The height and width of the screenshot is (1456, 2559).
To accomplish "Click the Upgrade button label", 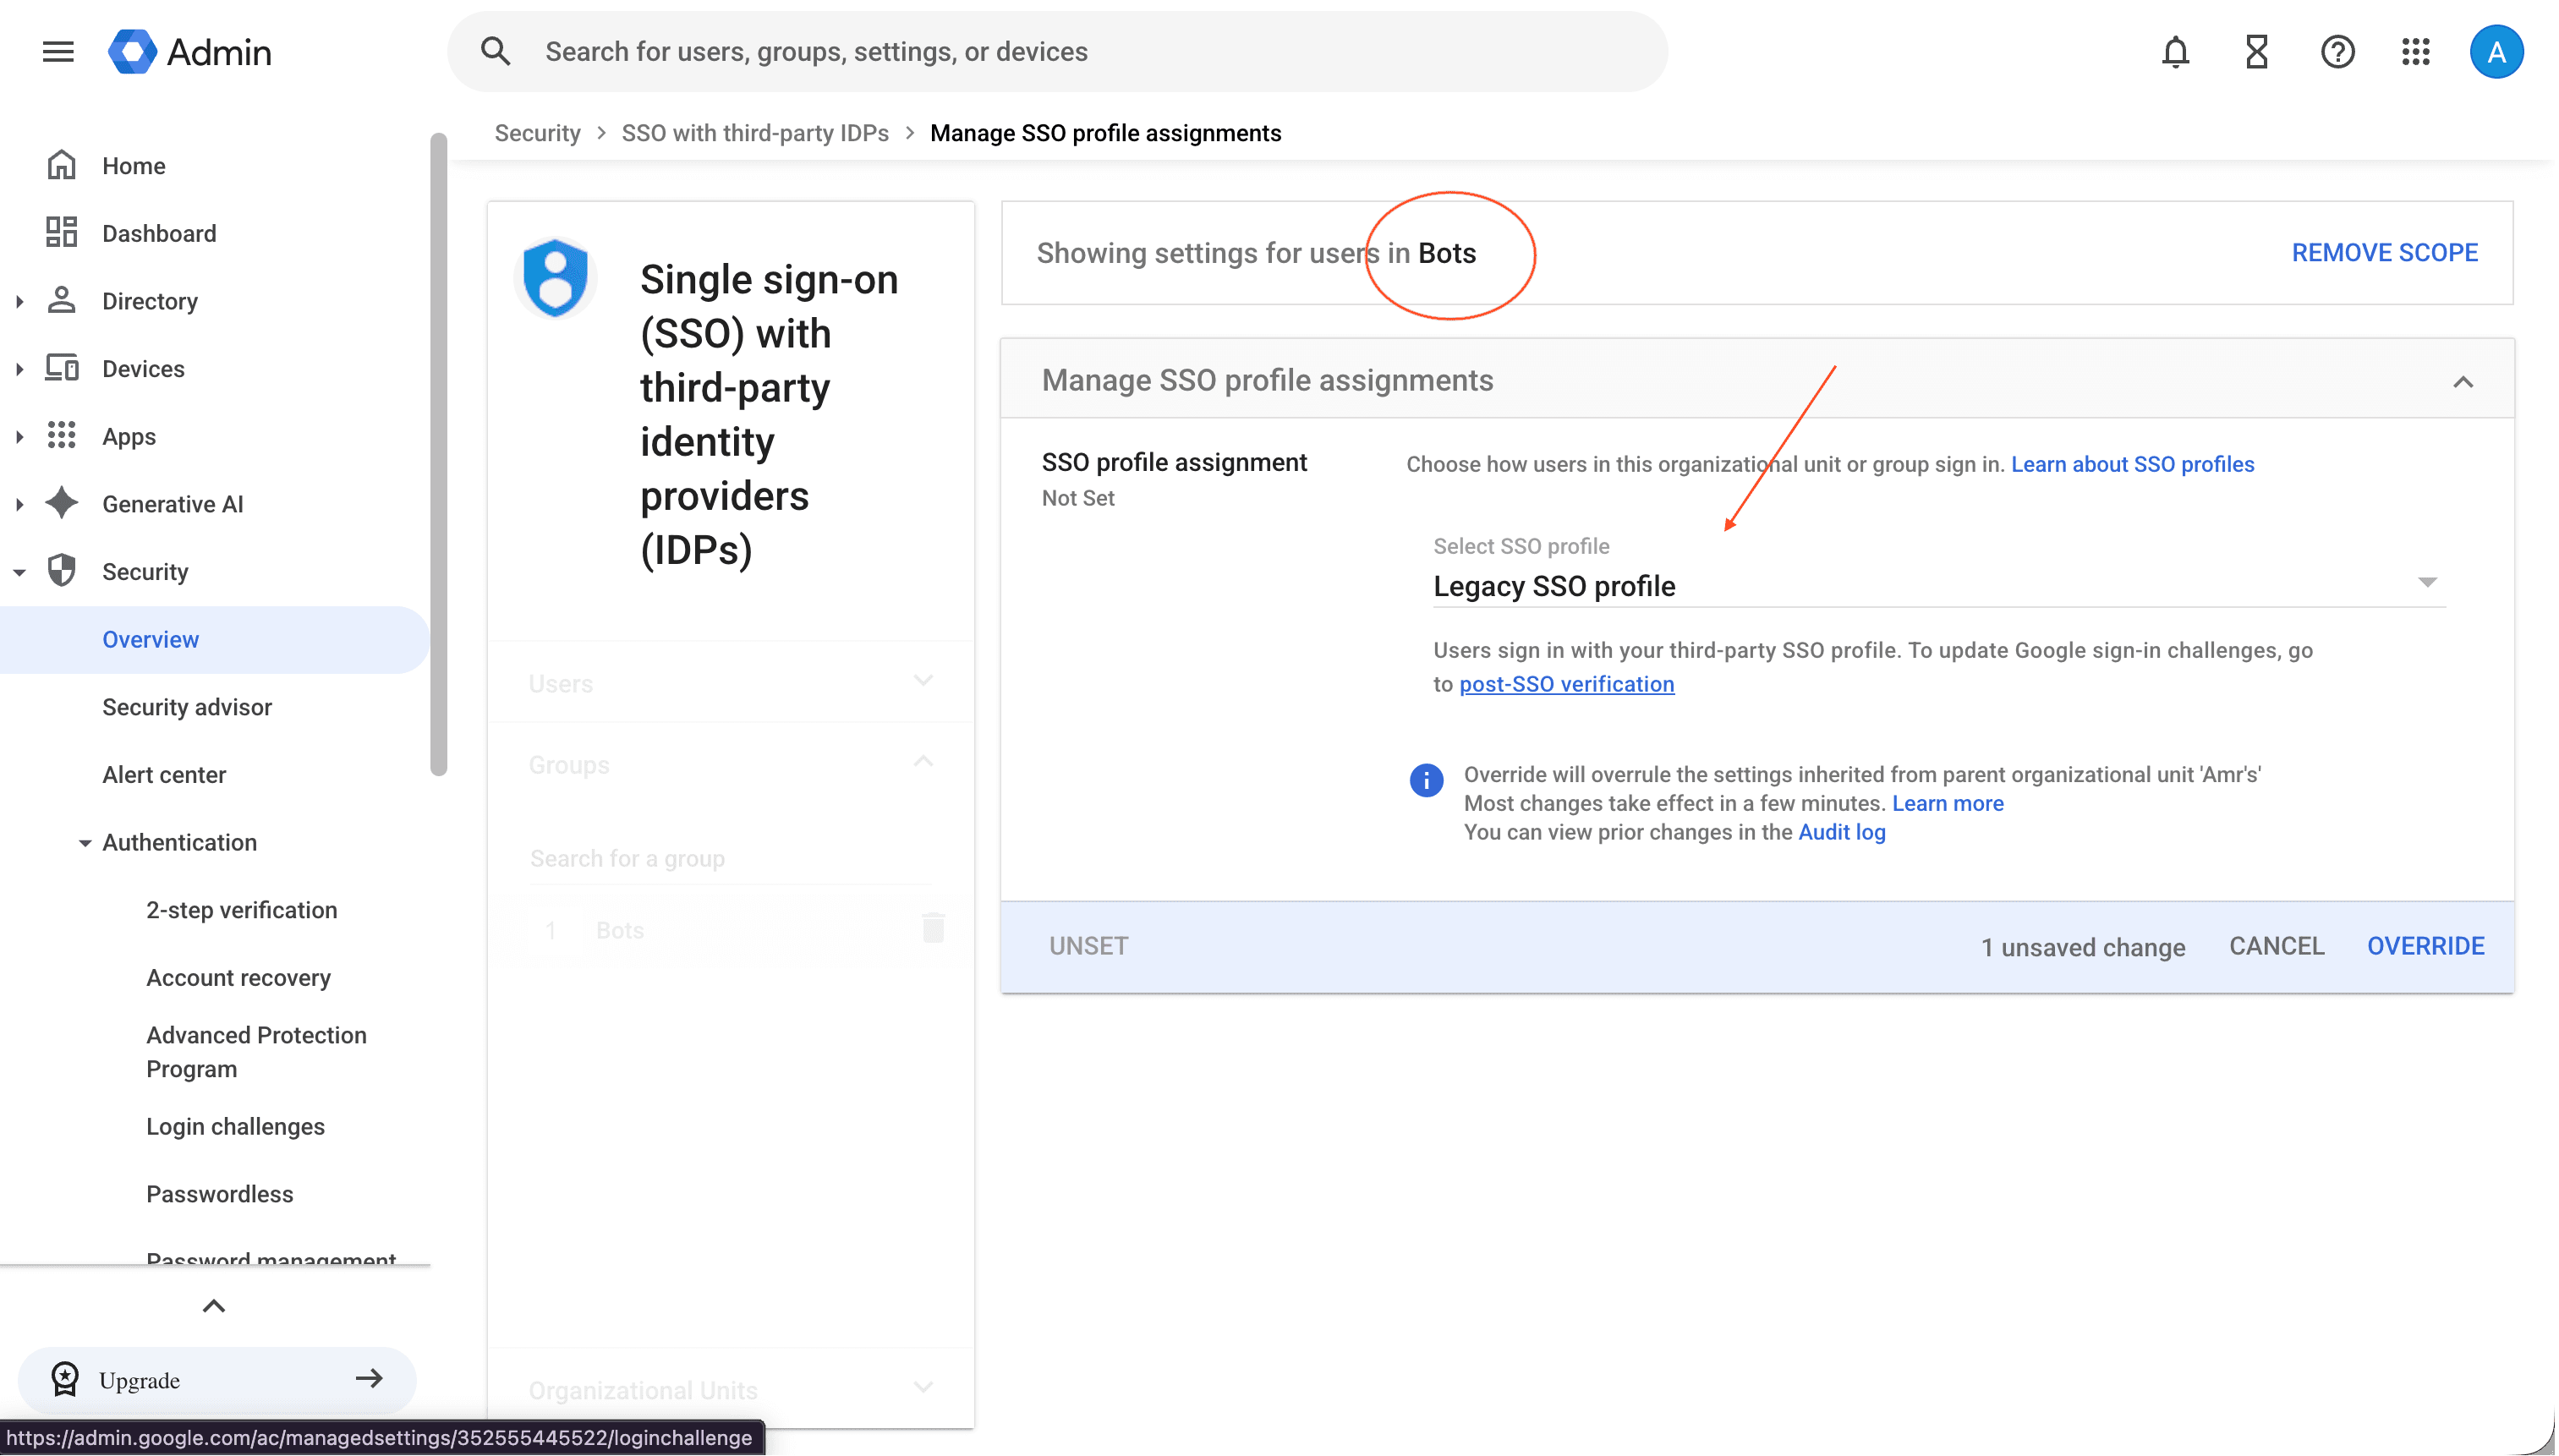I will pos(139,1380).
